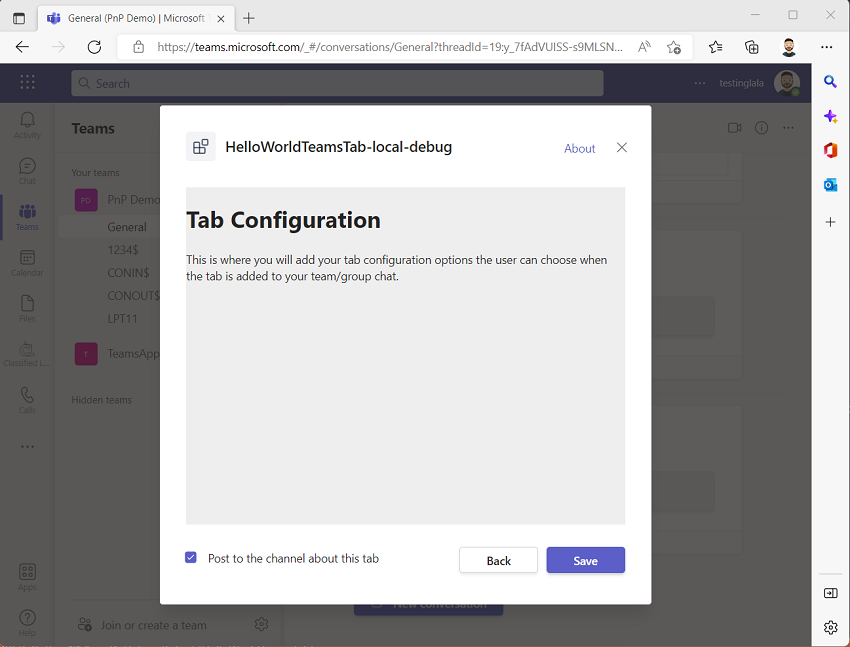Open the Office sidebar icon in Edge
Screen dimensions: 850x647
[x=830, y=150]
